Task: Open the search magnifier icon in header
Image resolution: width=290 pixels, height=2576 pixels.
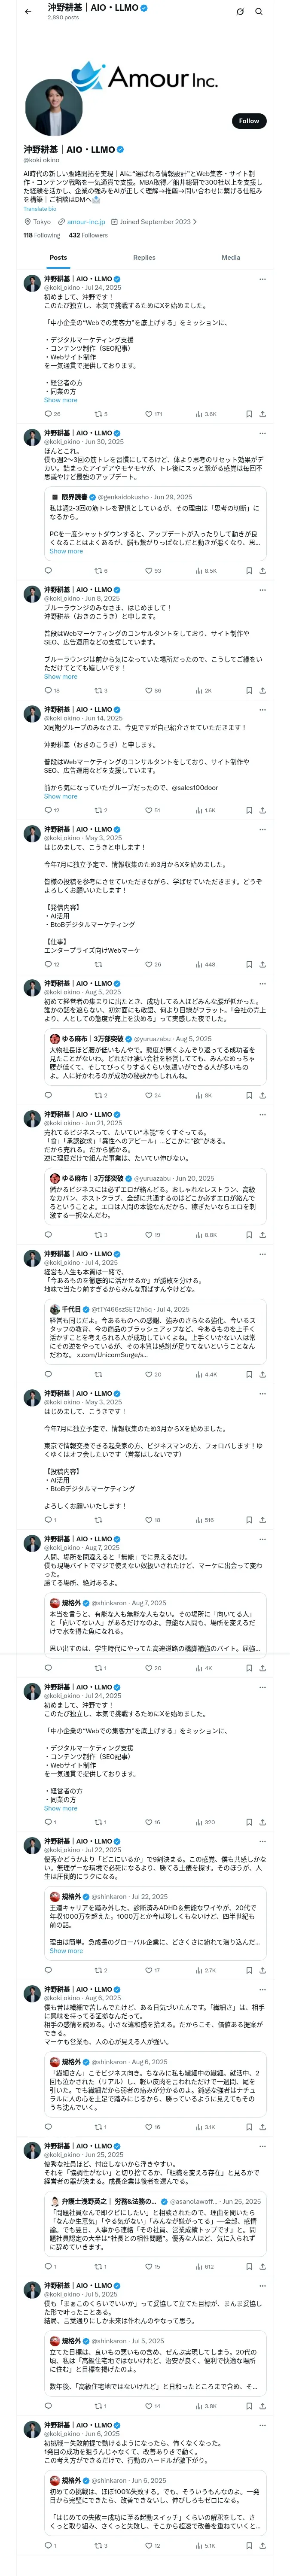Action: pyautogui.click(x=259, y=12)
